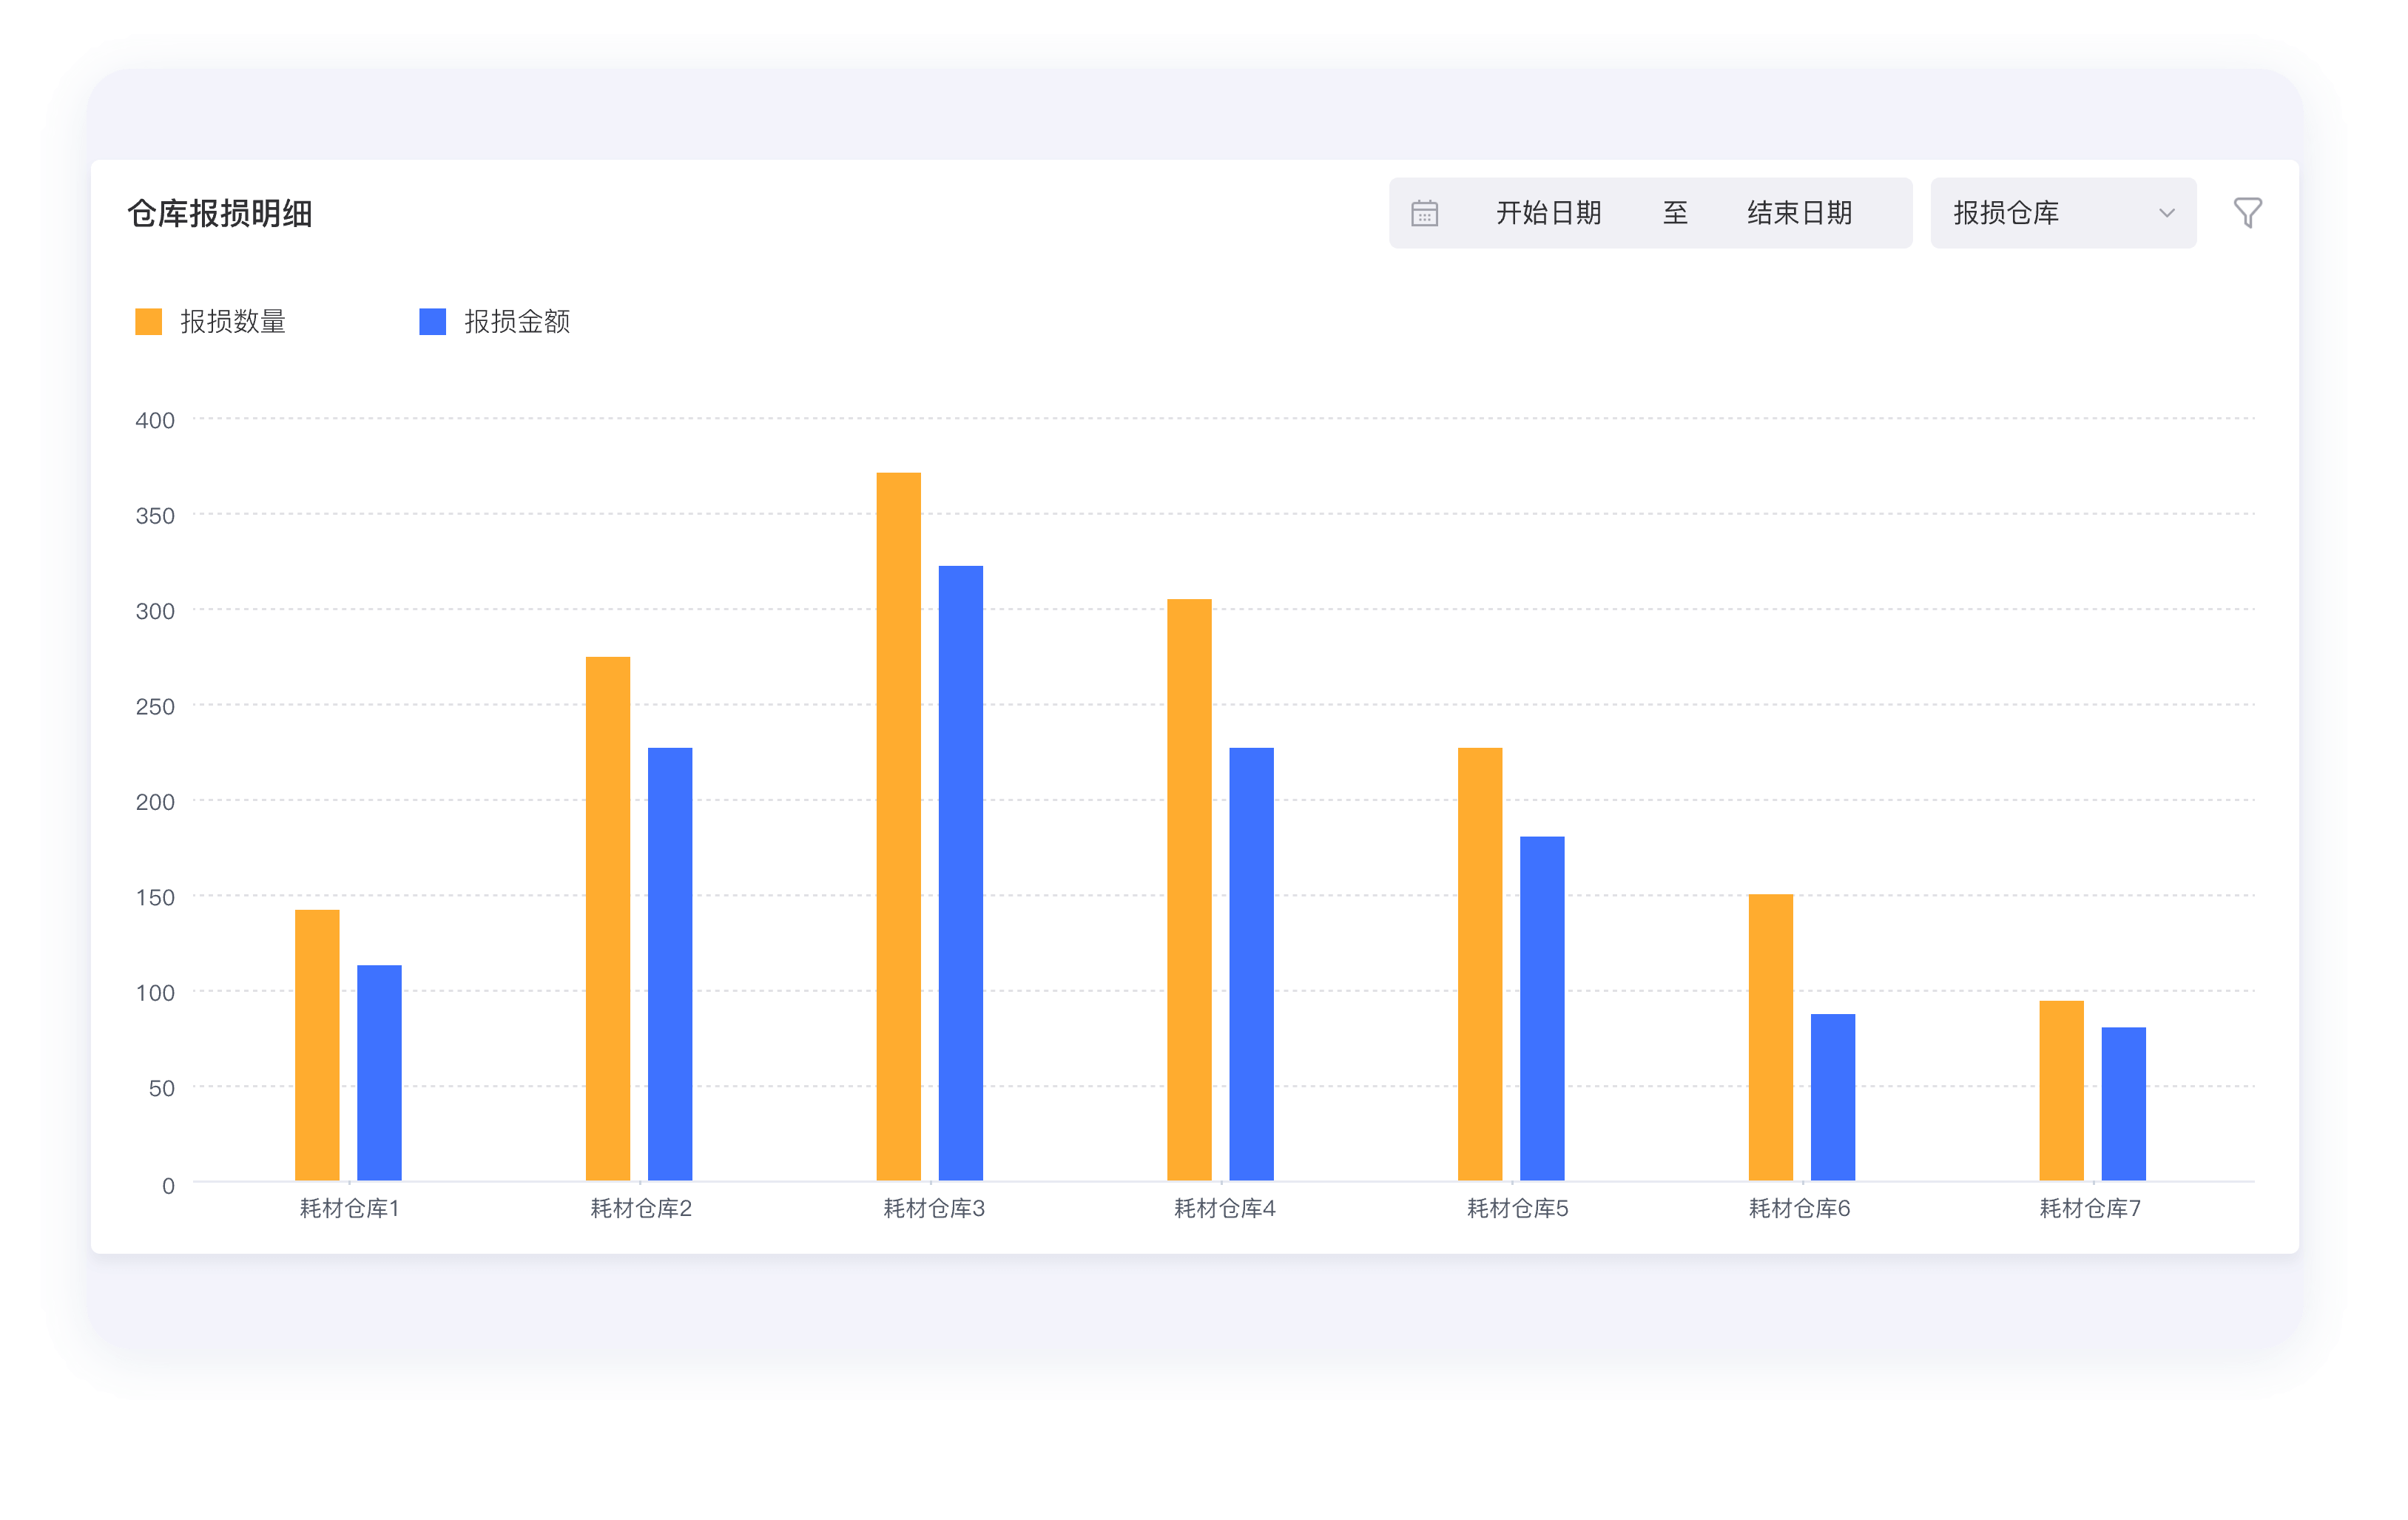Select the blue bar for 耗材仓库7
This screenshot has width=2408, height=1520.
point(2124,1104)
